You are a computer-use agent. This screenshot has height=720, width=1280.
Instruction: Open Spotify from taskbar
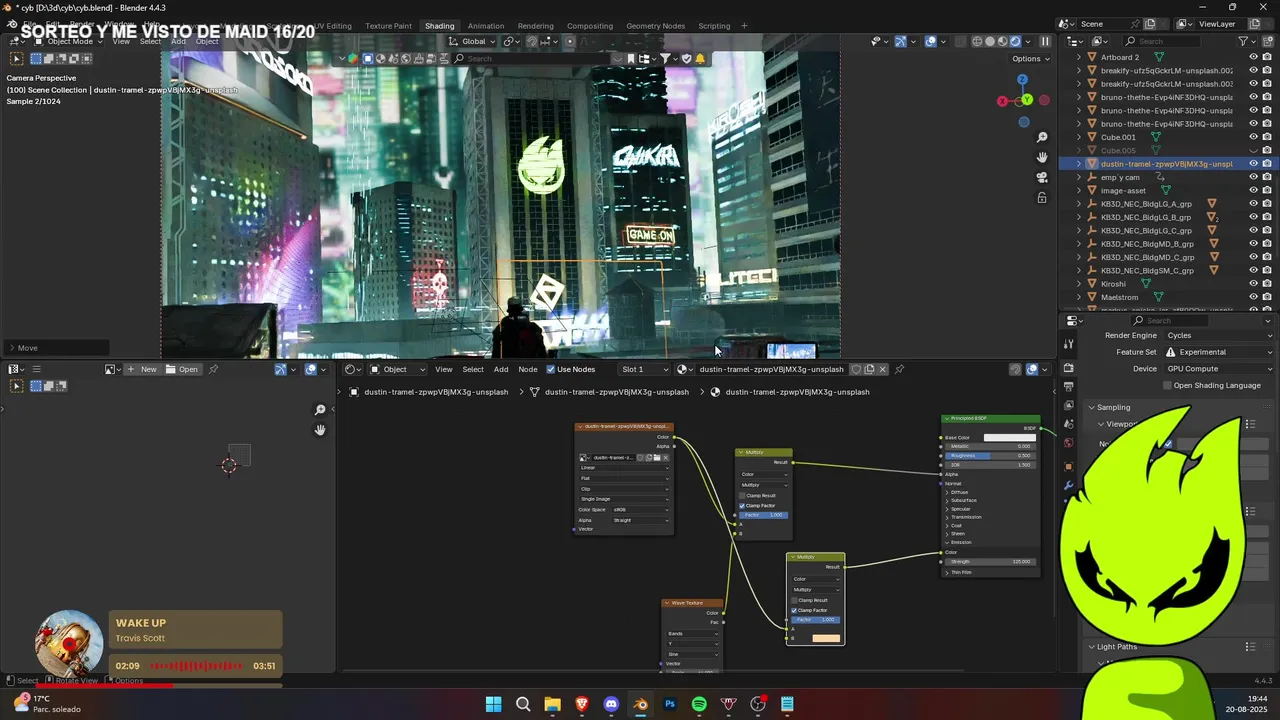[x=699, y=704]
